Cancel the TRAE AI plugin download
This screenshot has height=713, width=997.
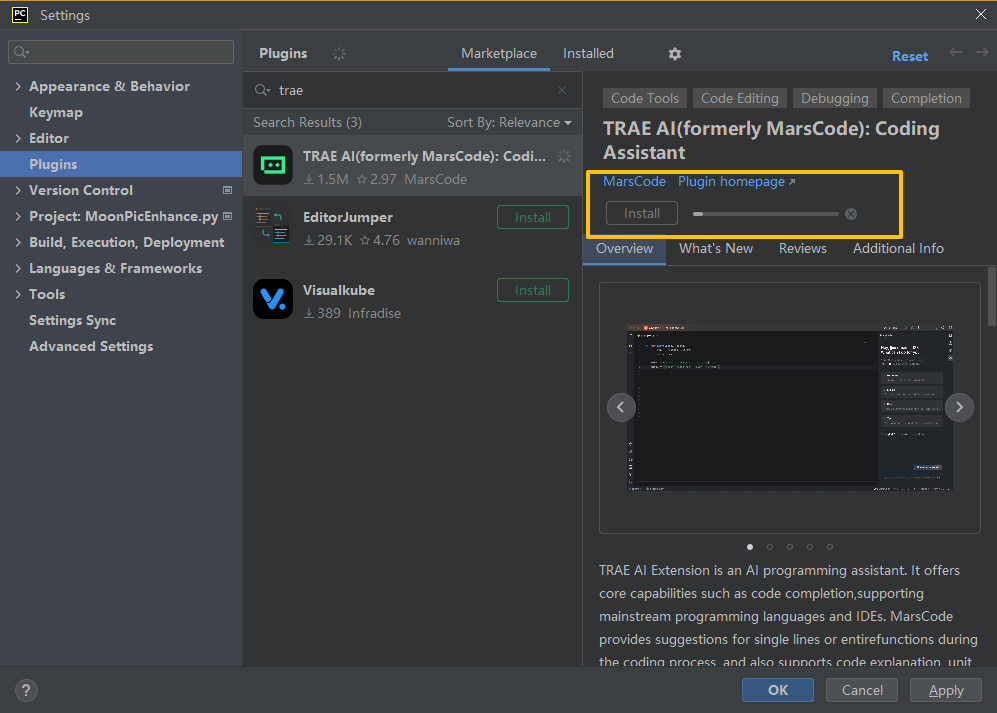pos(851,214)
